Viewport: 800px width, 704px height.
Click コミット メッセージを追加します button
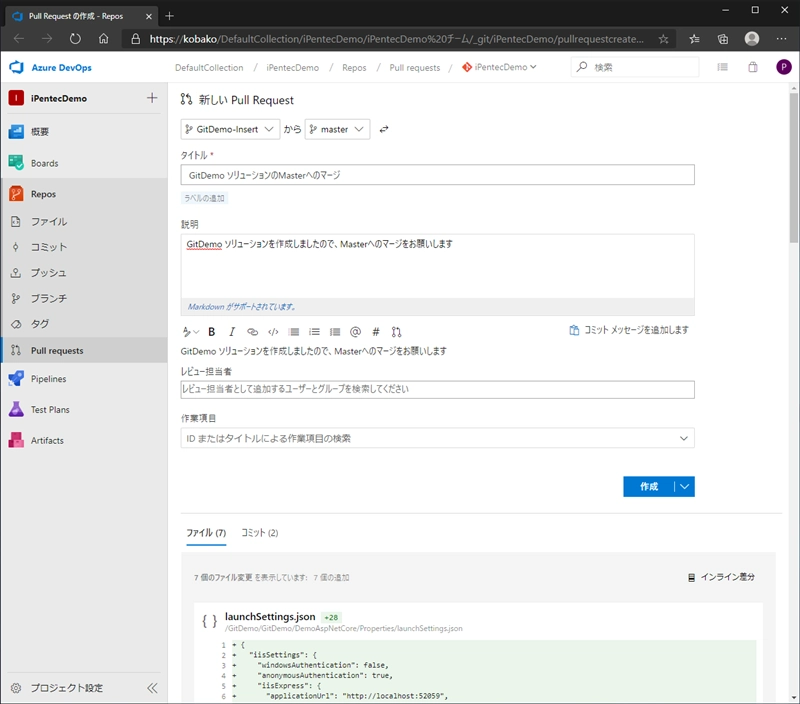629,330
